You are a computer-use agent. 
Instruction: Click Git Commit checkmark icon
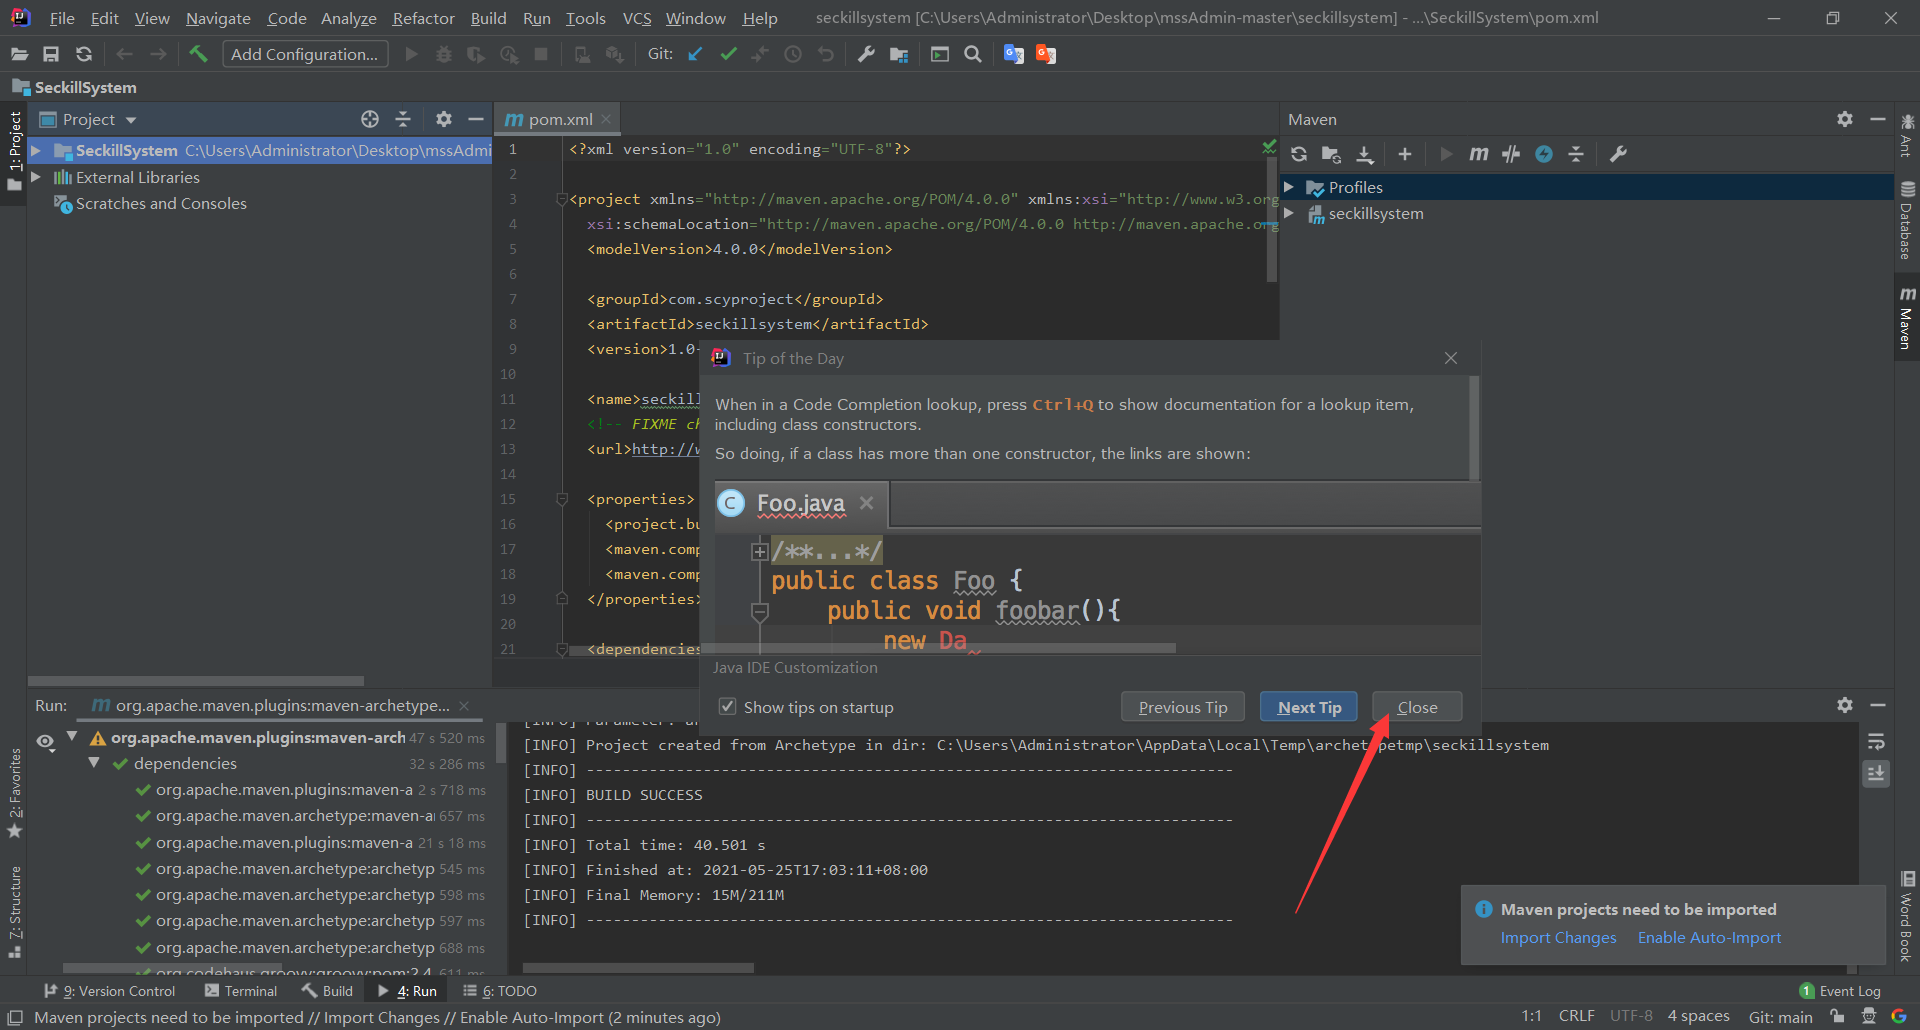point(728,54)
